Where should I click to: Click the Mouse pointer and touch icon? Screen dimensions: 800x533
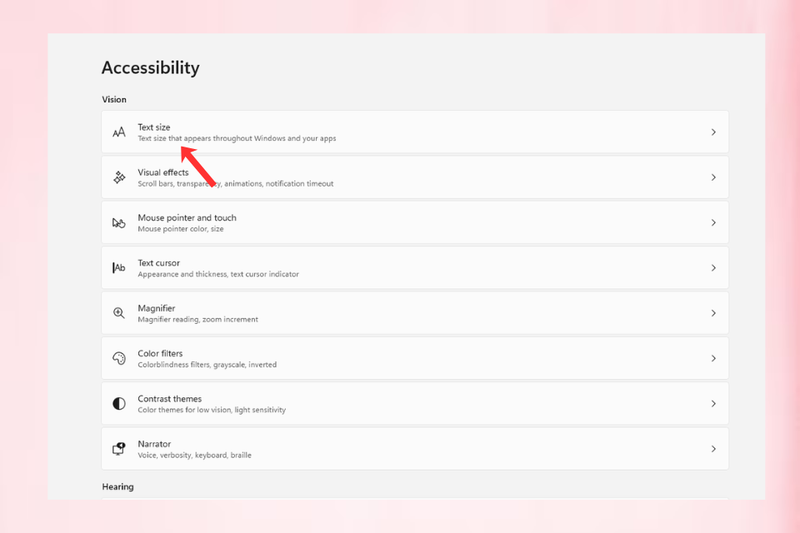tap(119, 223)
